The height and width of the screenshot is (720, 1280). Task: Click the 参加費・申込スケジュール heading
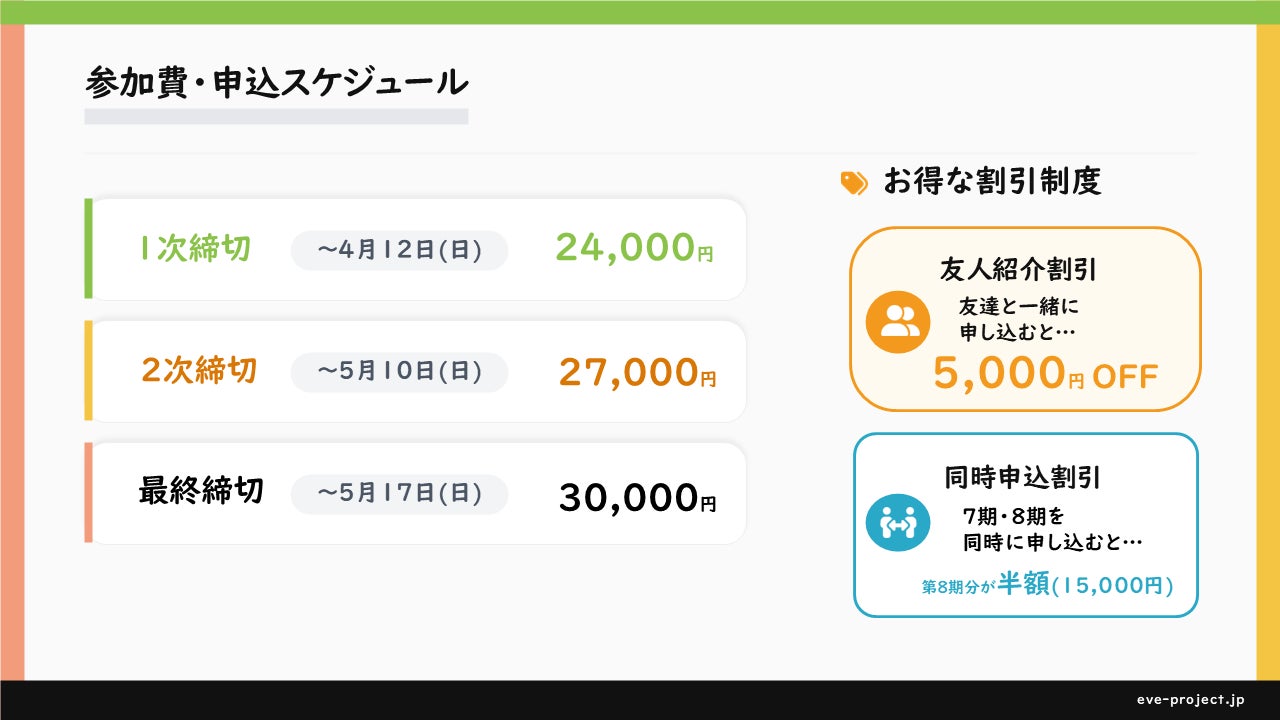click(x=276, y=83)
